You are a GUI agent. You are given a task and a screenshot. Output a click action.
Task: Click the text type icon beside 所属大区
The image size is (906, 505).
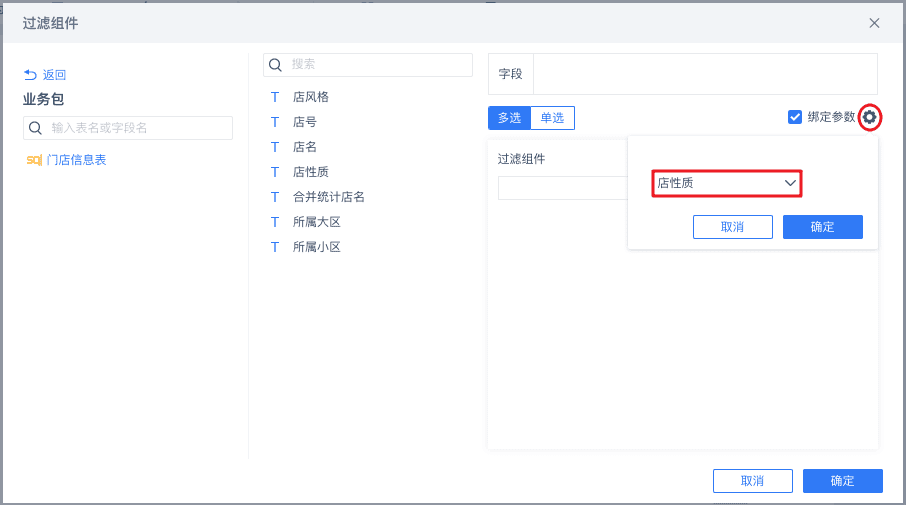(275, 222)
